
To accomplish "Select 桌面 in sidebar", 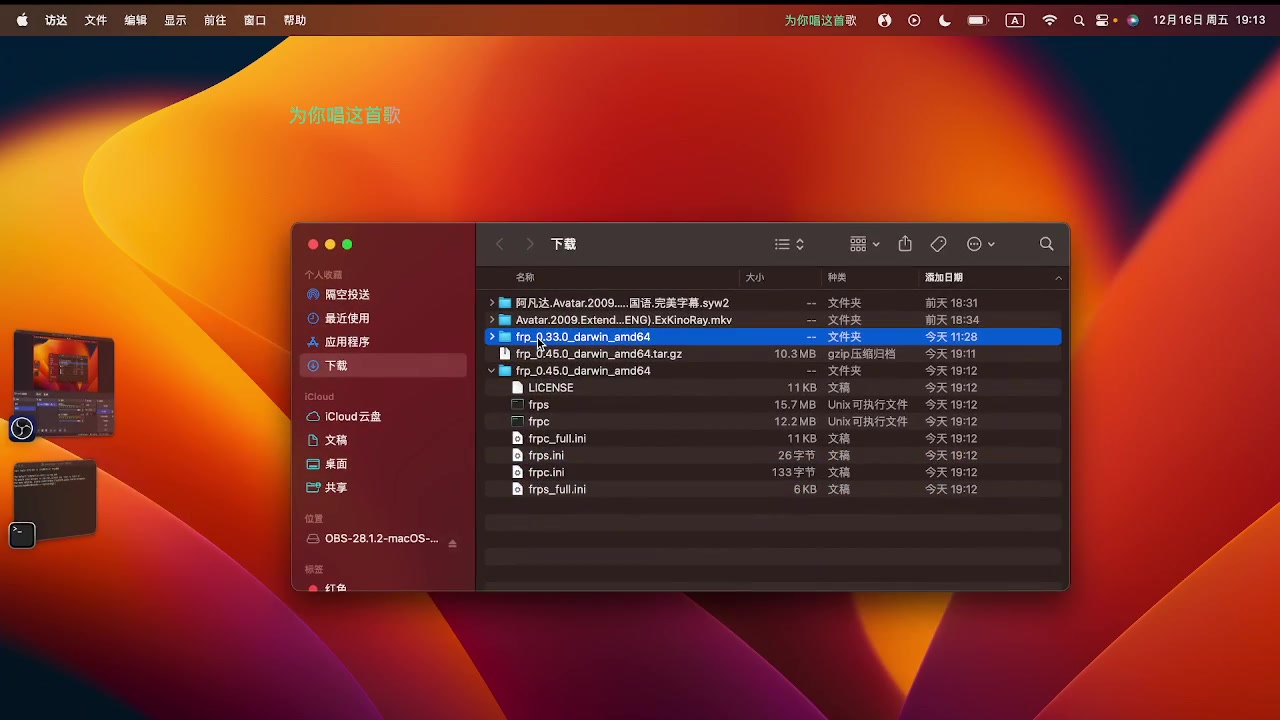I will pyautogui.click(x=384, y=464).
